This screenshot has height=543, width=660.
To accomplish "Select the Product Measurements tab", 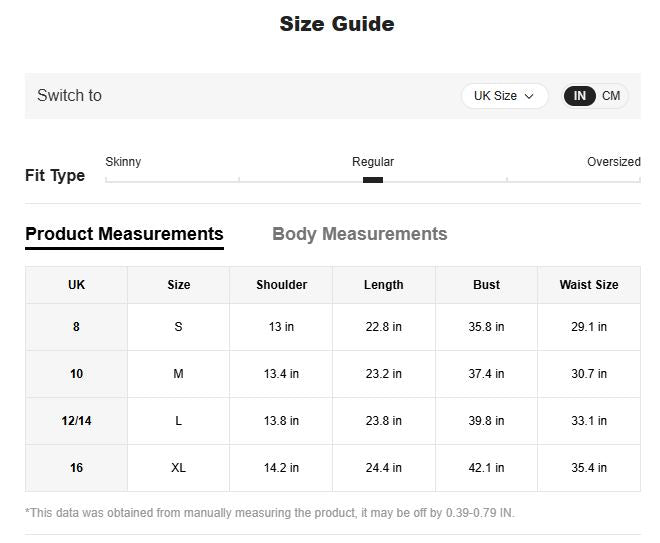I will point(124,234).
